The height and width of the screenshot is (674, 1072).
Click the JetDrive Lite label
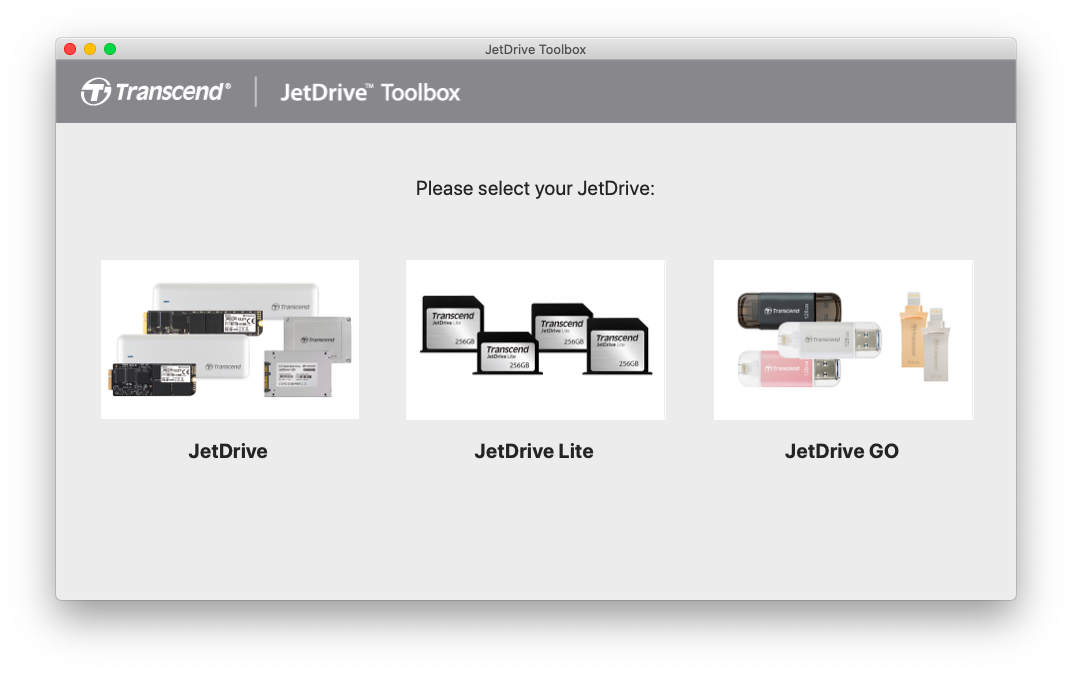coord(534,451)
